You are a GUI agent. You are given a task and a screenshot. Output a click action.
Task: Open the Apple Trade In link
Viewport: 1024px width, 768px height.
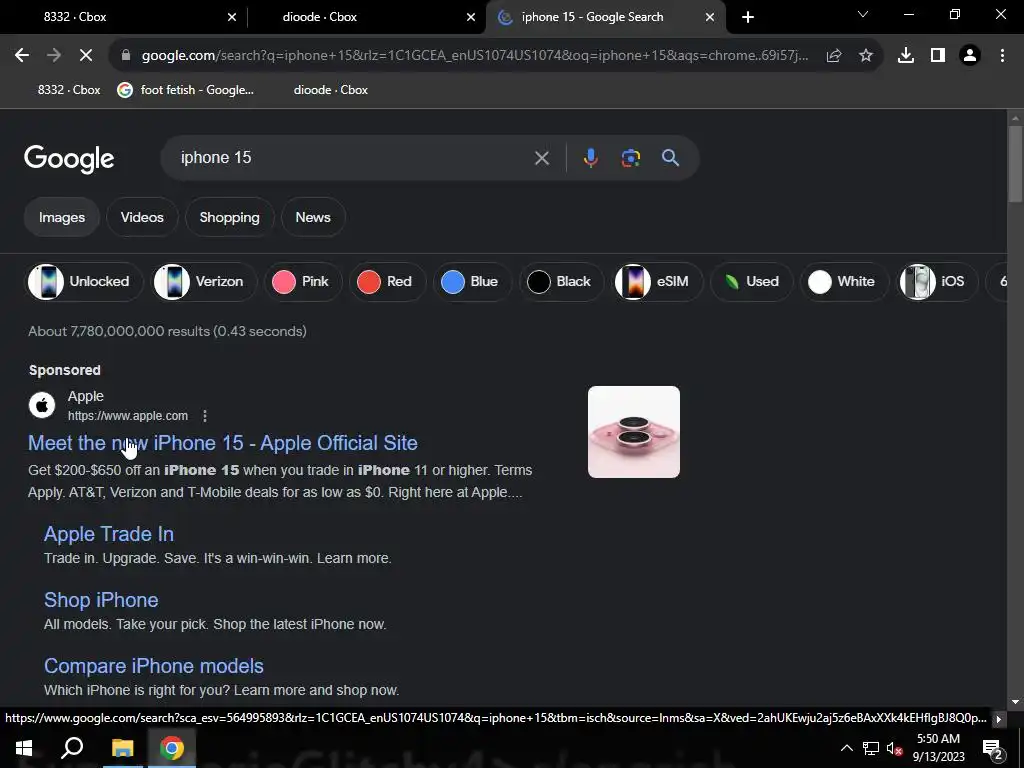point(109,534)
